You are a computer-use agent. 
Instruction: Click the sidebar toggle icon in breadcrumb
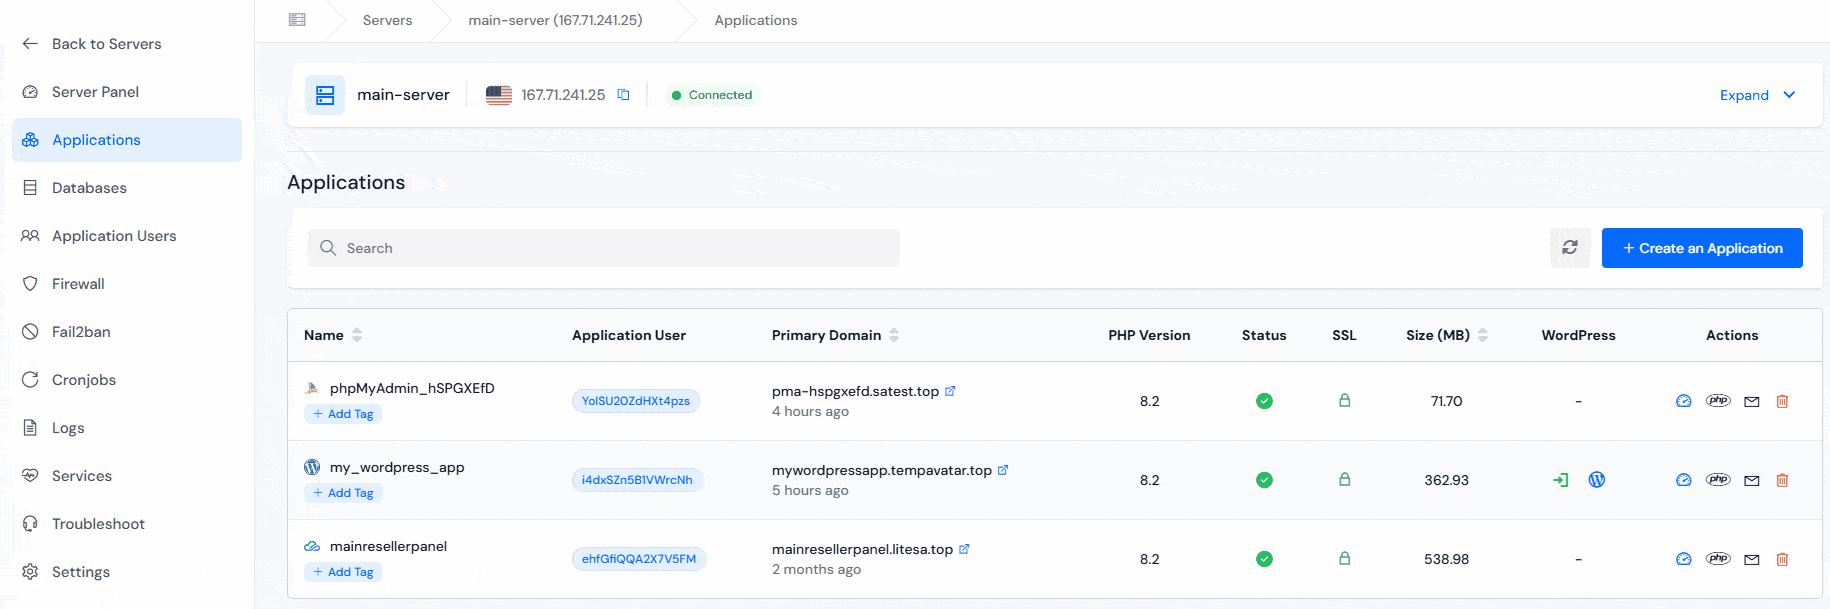click(297, 20)
